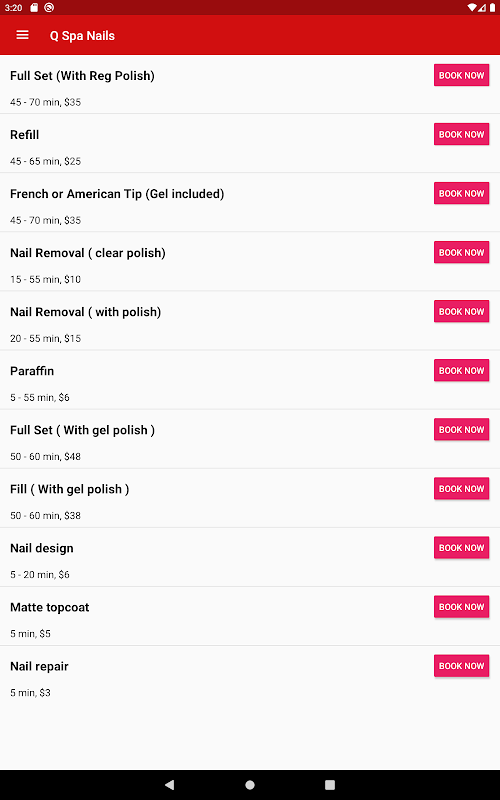Open recent apps with square button
Viewport: 500px width, 800px height.
[330, 785]
